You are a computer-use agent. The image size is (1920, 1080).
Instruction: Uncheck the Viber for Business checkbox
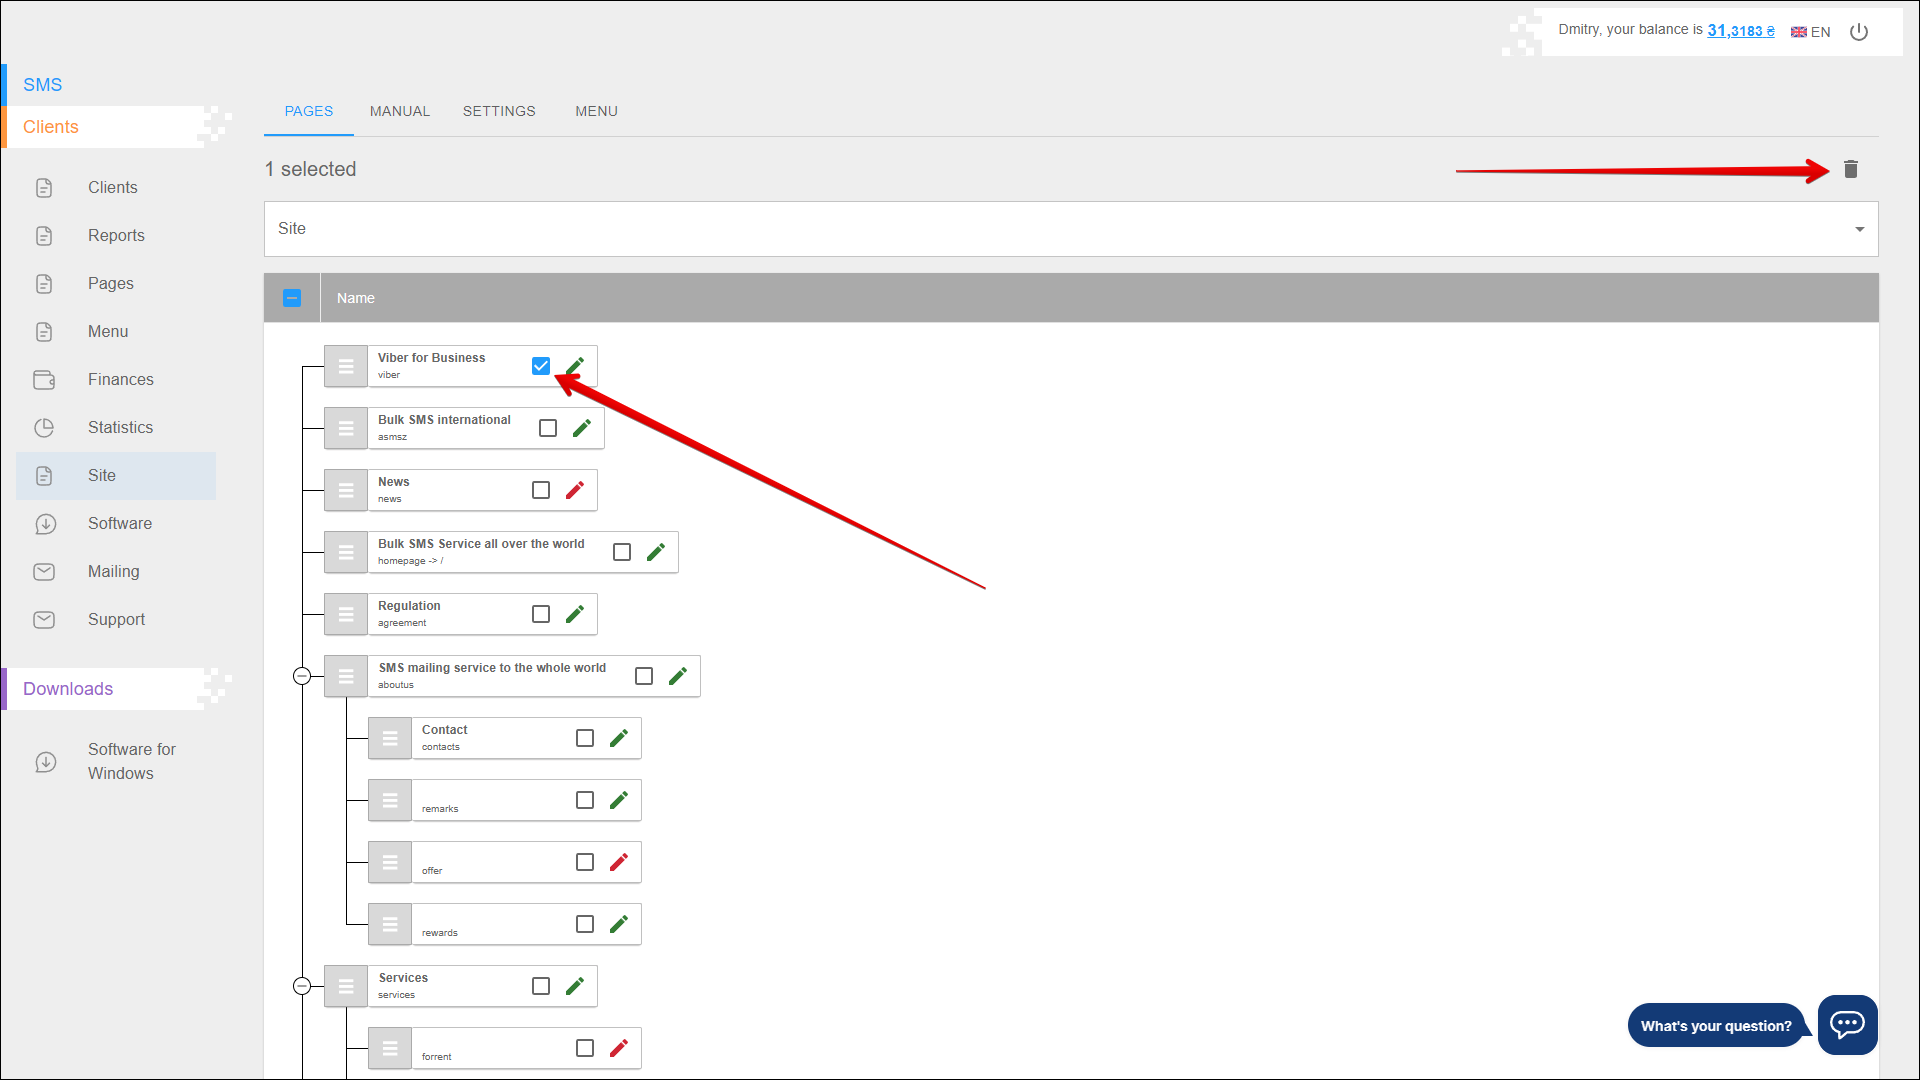click(x=541, y=366)
